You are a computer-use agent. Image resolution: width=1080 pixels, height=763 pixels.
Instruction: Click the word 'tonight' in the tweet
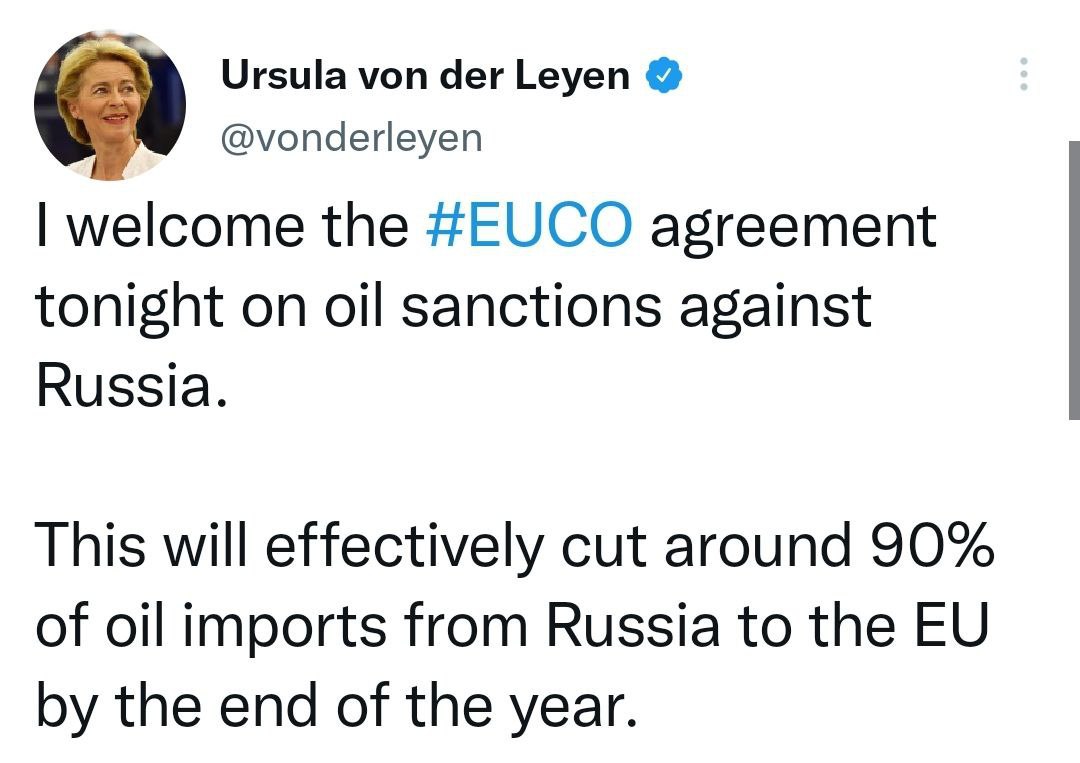[x=129, y=309]
